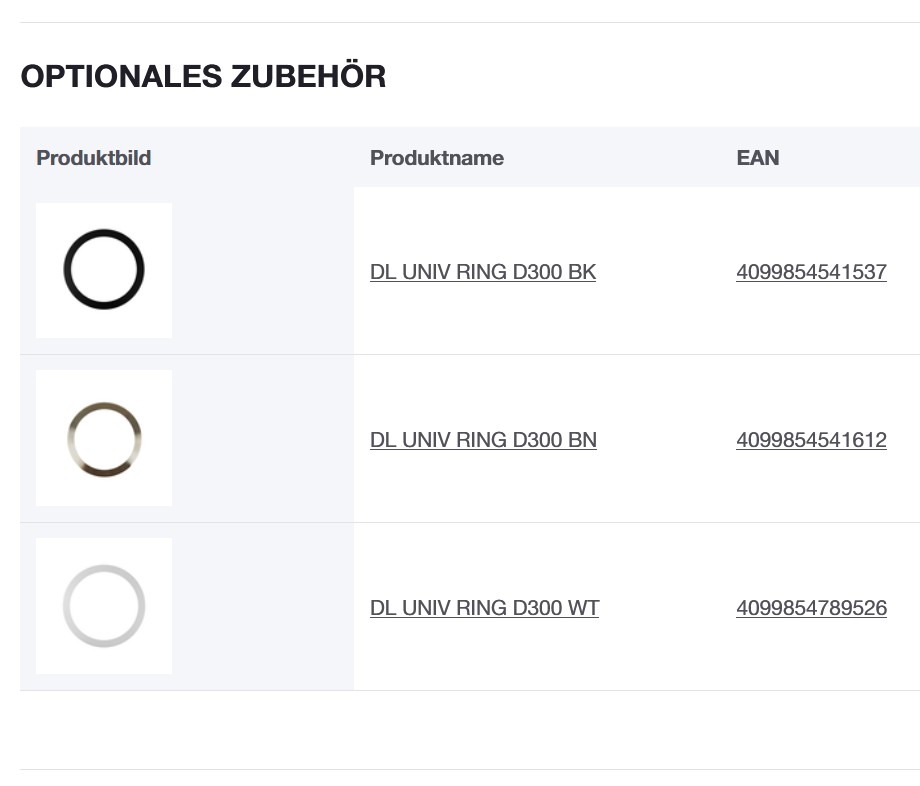The image size is (920, 786).
Task: Click the gray cell area beside the black ring thumbnail
Action: [262, 270]
